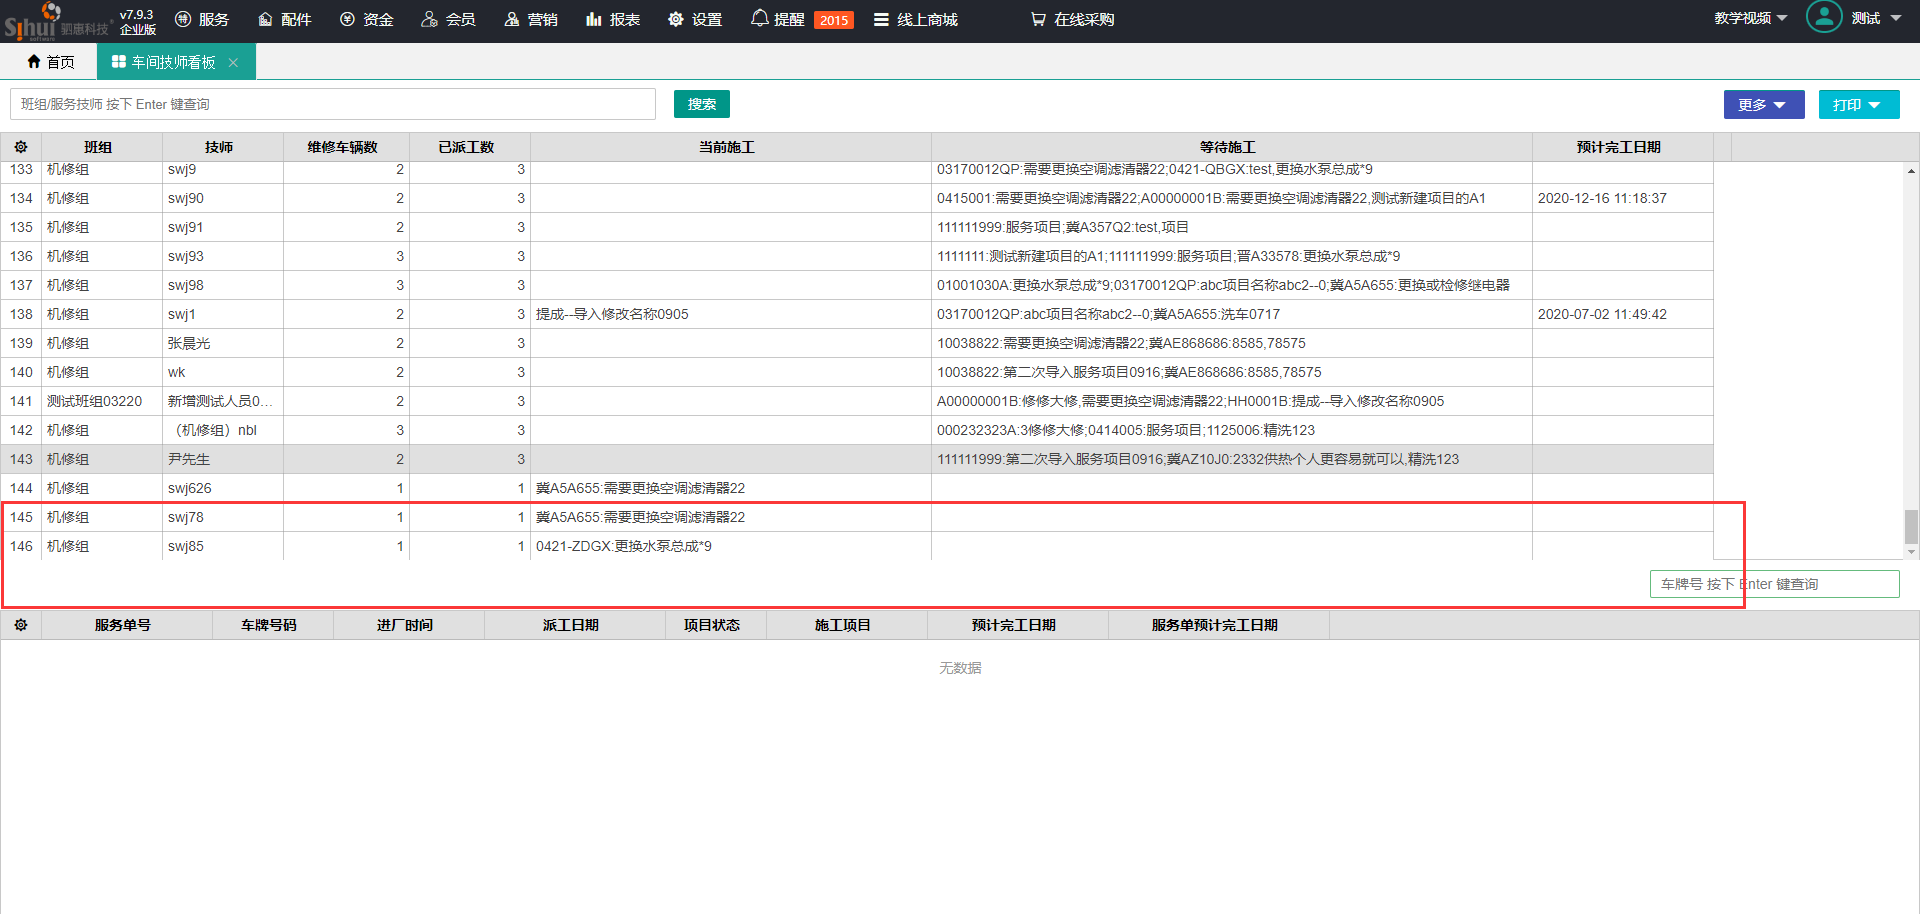Click the 搜索 search button
The image size is (1920, 914).
click(x=701, y=104)
